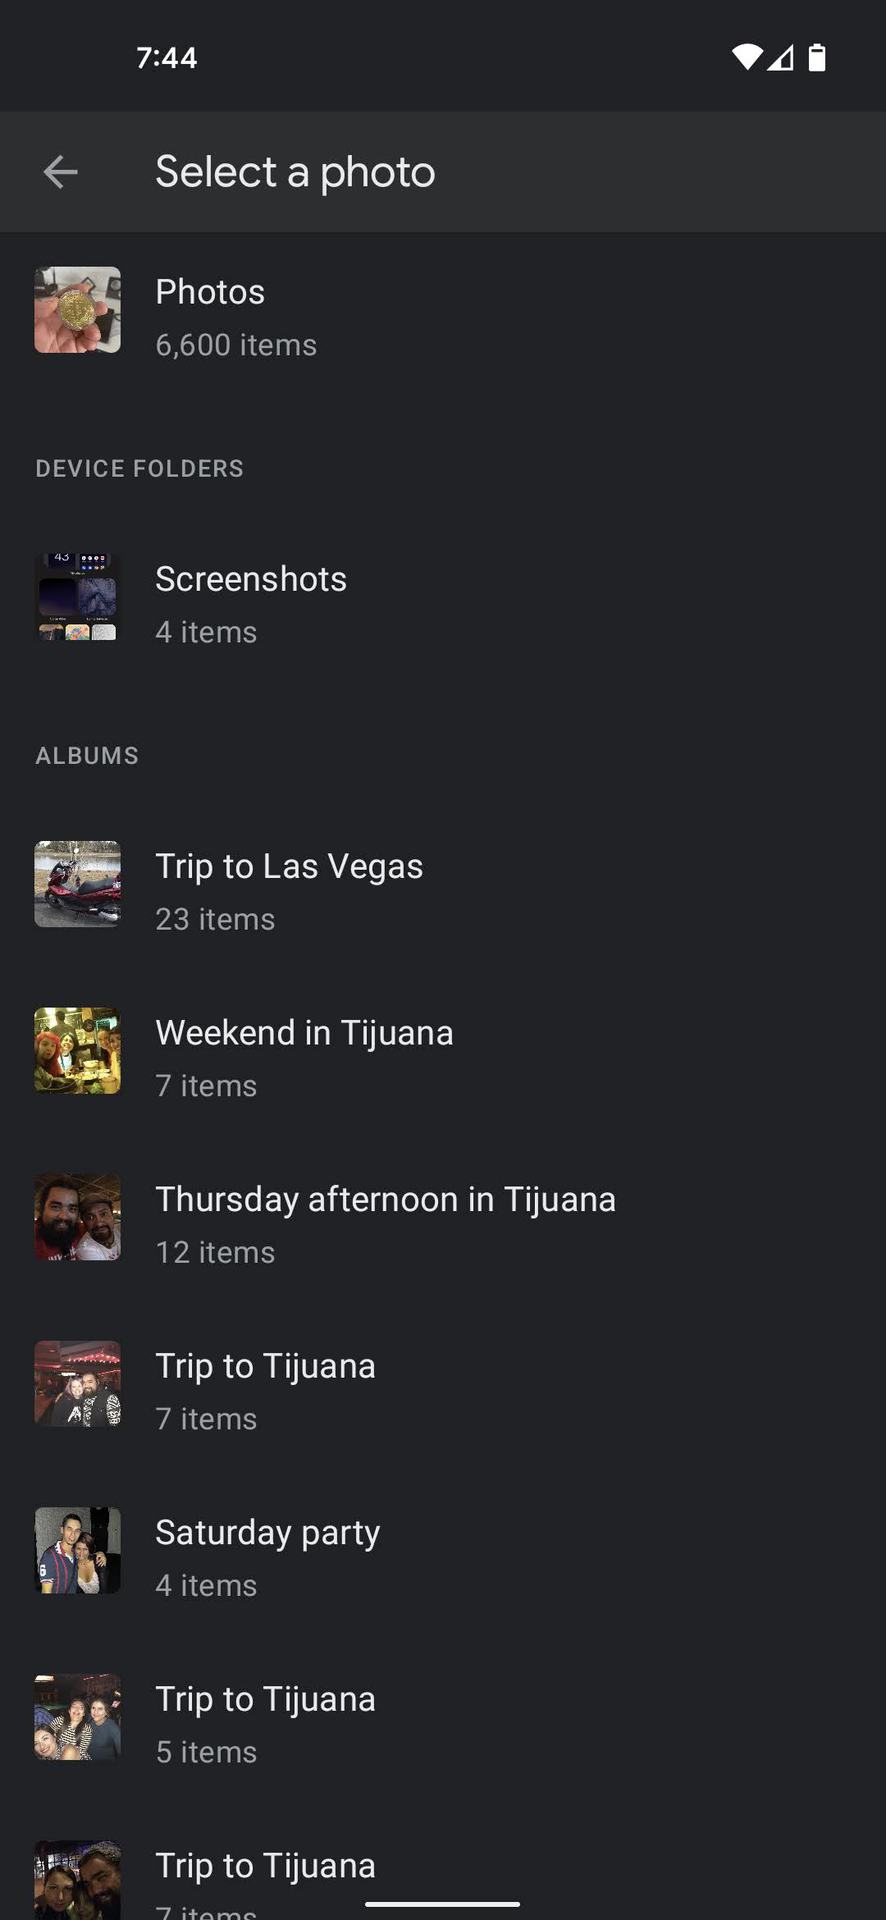Select the Screenshots device folder label
The width and height of the screenshot is (886, 1920).
(x=251, y=579)
